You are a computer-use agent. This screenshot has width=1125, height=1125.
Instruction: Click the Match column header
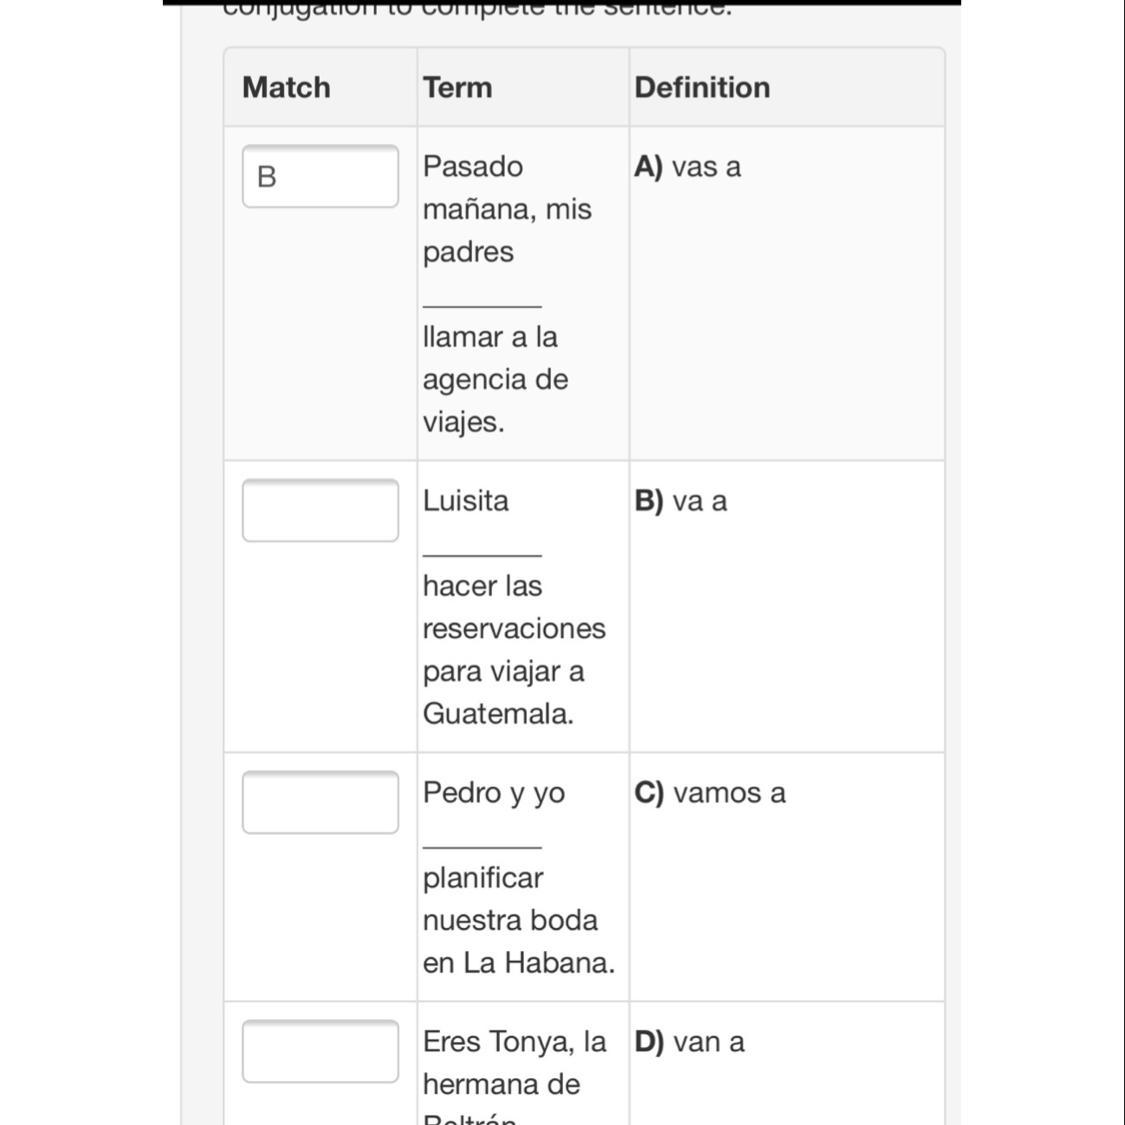pos(286,87)
